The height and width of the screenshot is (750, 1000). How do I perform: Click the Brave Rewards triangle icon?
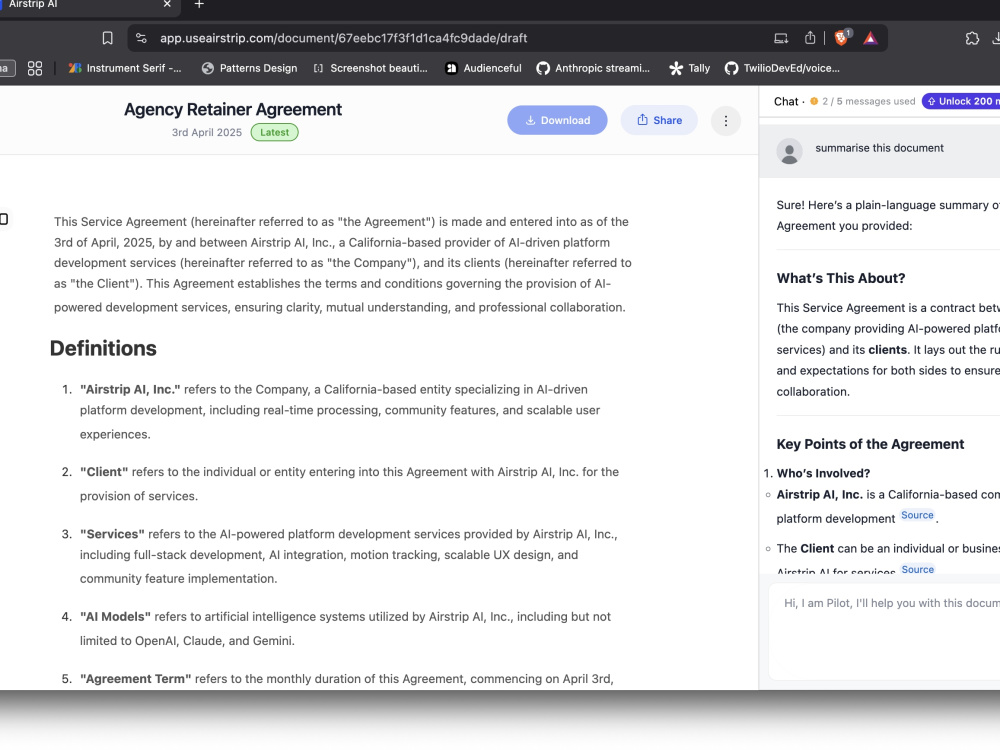pyautogui.click(x=871, y=38)
